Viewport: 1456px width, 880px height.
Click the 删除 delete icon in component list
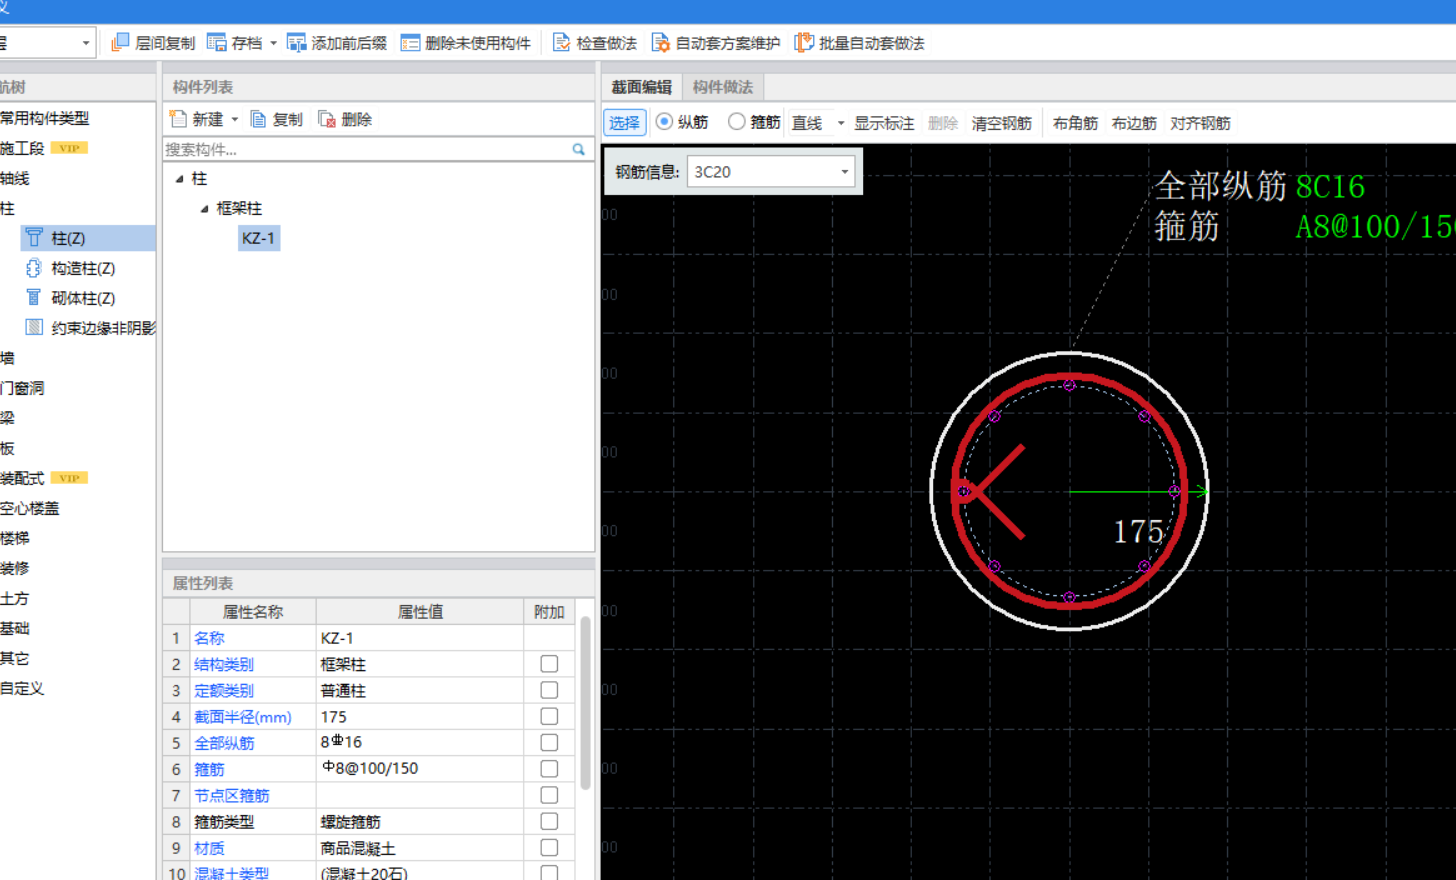[327, 119]
